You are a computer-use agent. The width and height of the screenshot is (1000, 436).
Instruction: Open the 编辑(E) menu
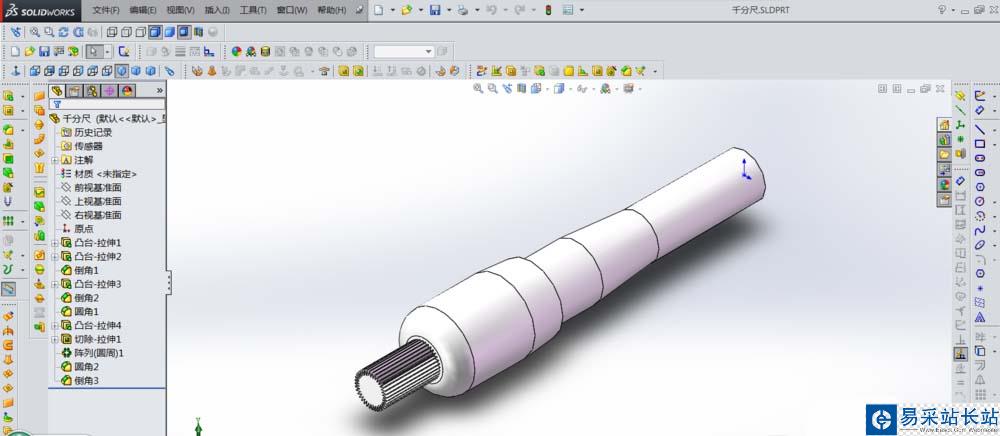[x=143, y=10]
